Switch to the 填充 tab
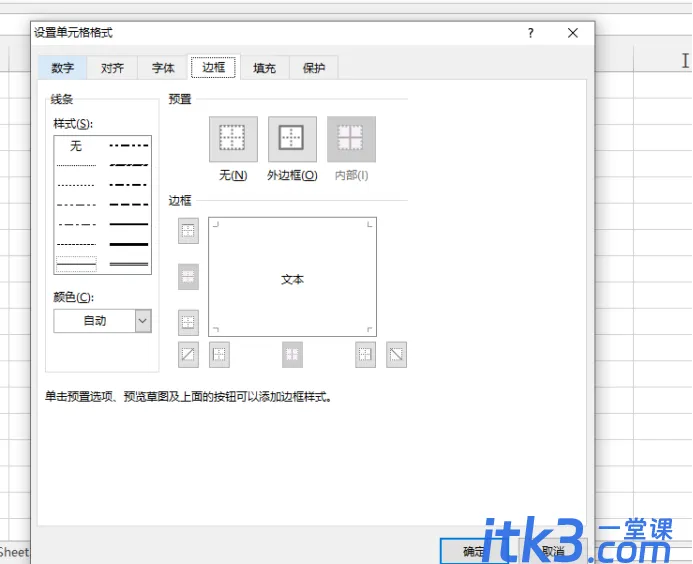 coord(264,68)
